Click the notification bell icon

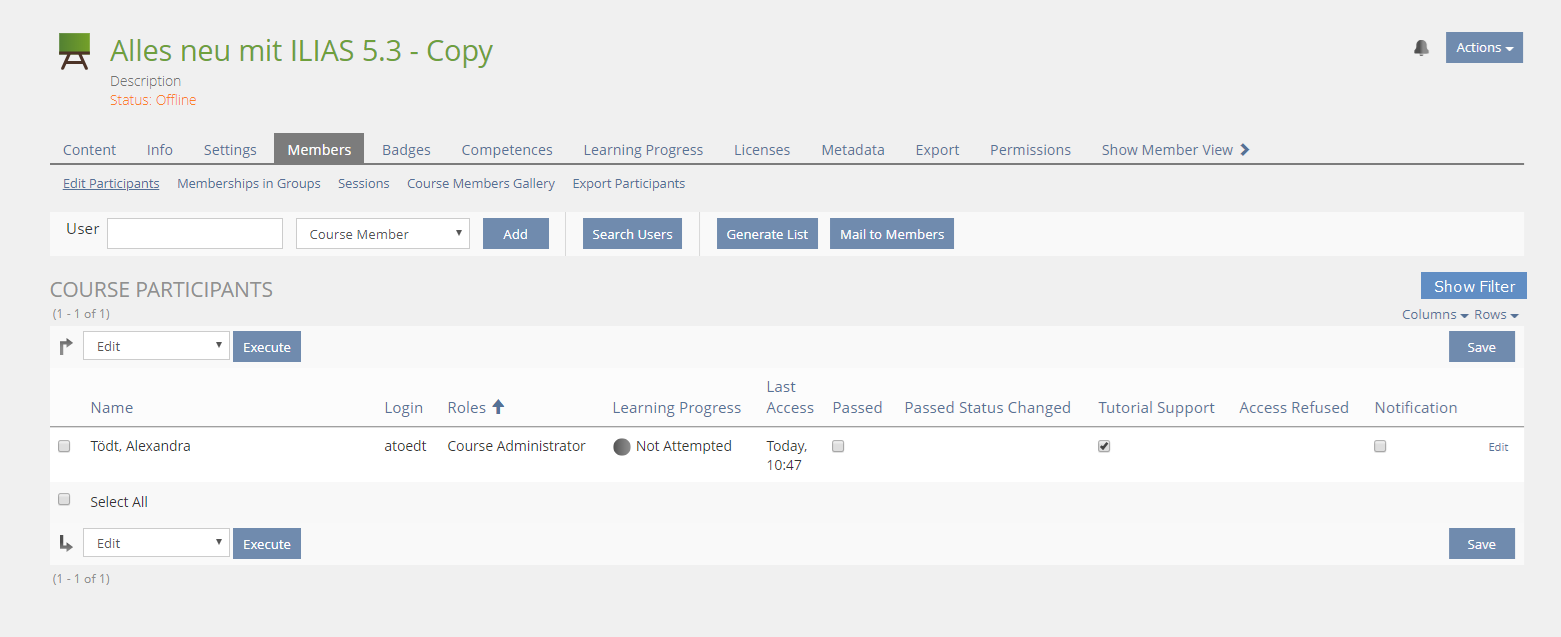point(1421,48)
